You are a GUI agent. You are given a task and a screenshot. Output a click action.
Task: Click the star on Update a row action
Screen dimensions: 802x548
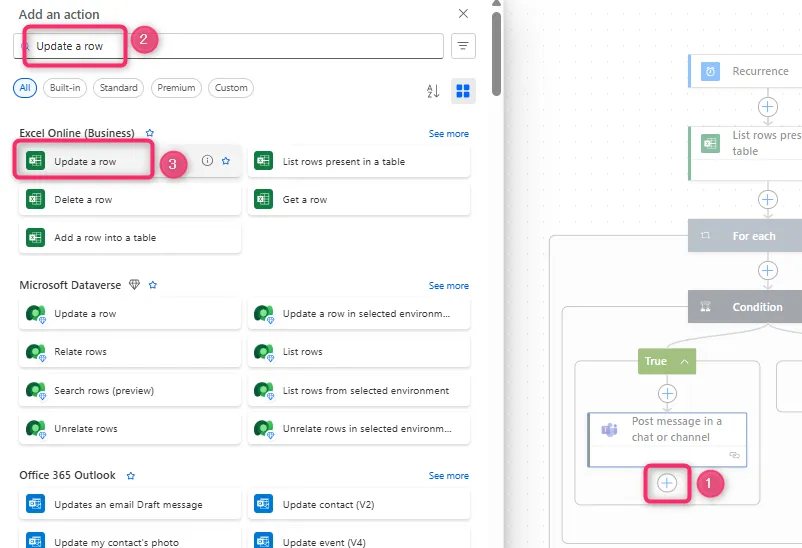tap(226, 161)
